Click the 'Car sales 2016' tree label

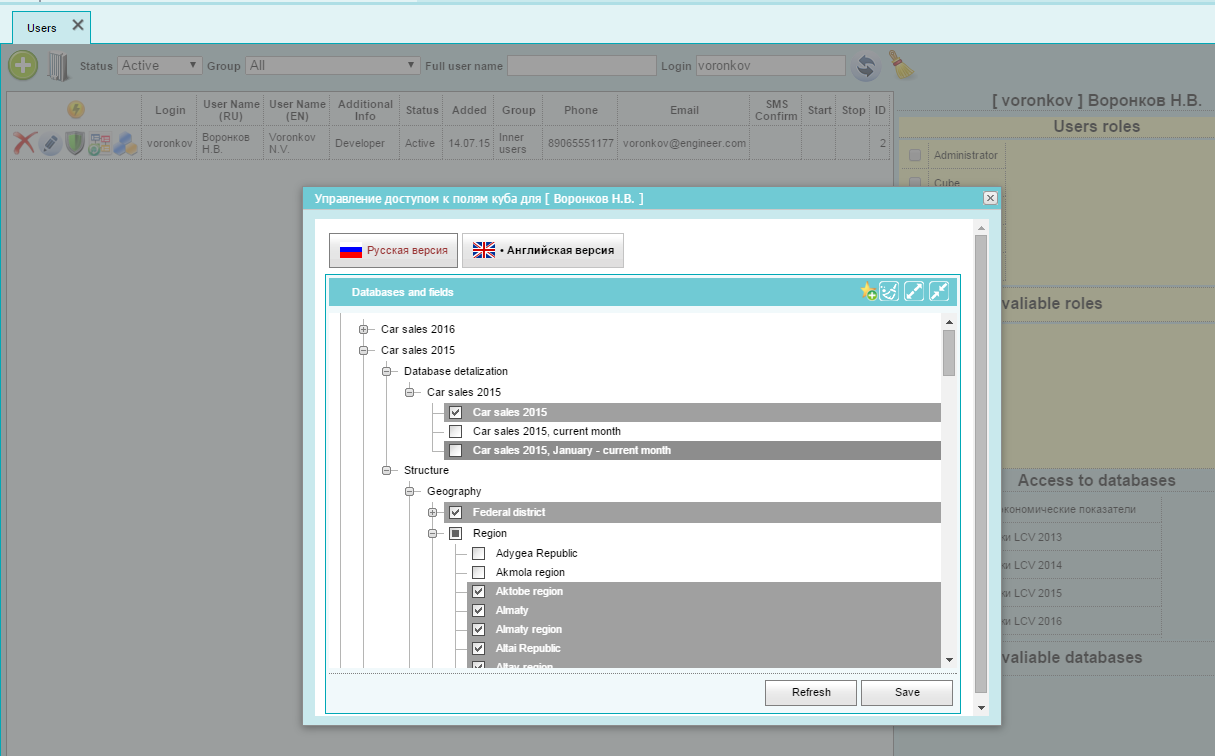click(x=418, y=329)
